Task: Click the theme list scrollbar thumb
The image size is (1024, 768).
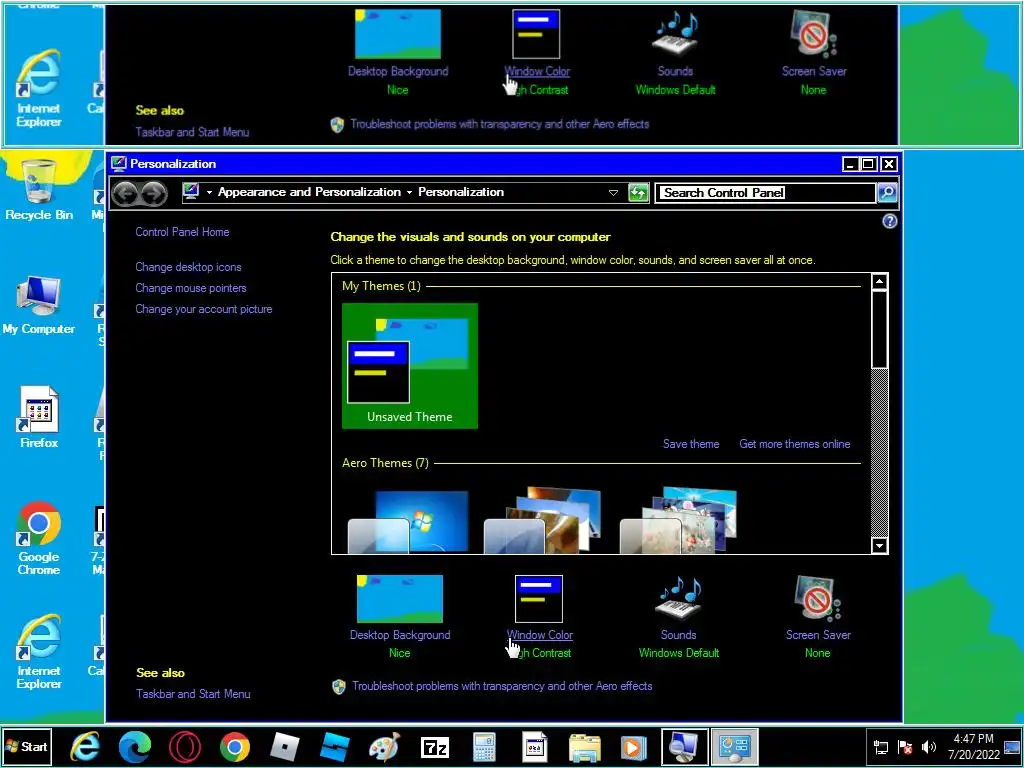Action: pos(880,330)
